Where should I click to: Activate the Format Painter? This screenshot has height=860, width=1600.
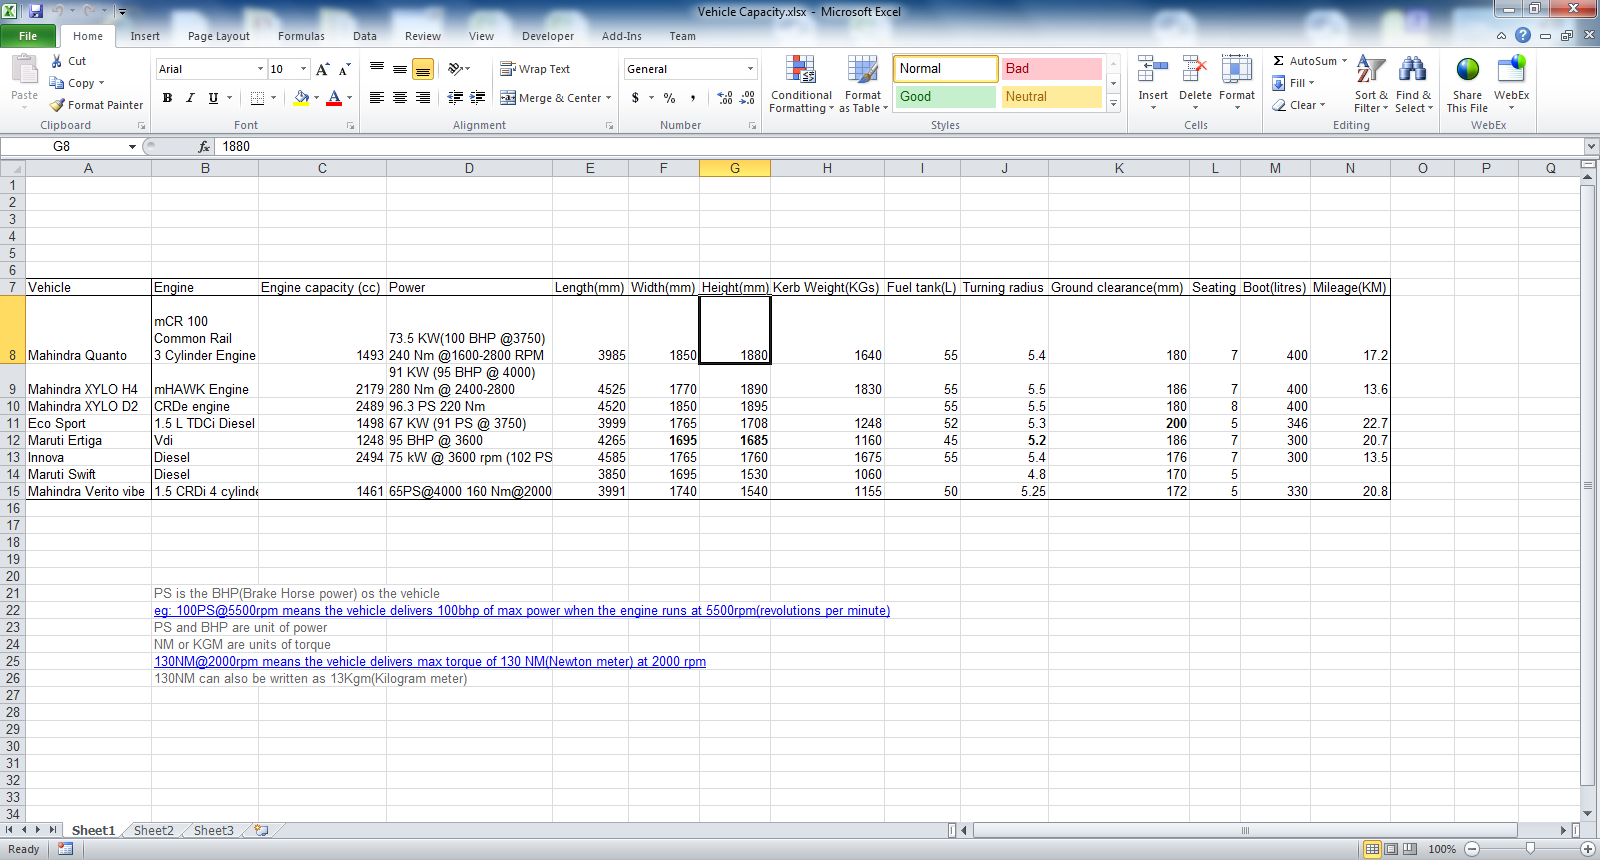click(96, 105)
